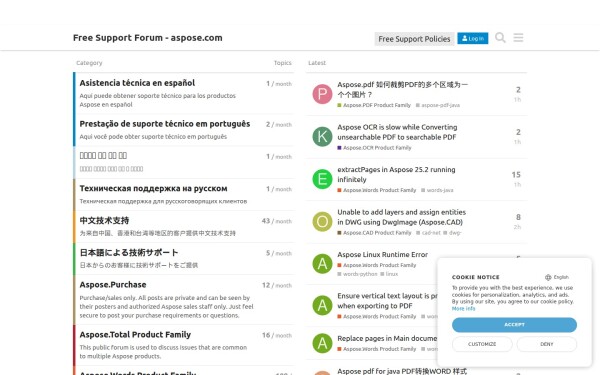Image resolution: width=600 pixels, height=375 pixels.
Task: Open the hamburger menu icon
Action: (x=518, y=38)
